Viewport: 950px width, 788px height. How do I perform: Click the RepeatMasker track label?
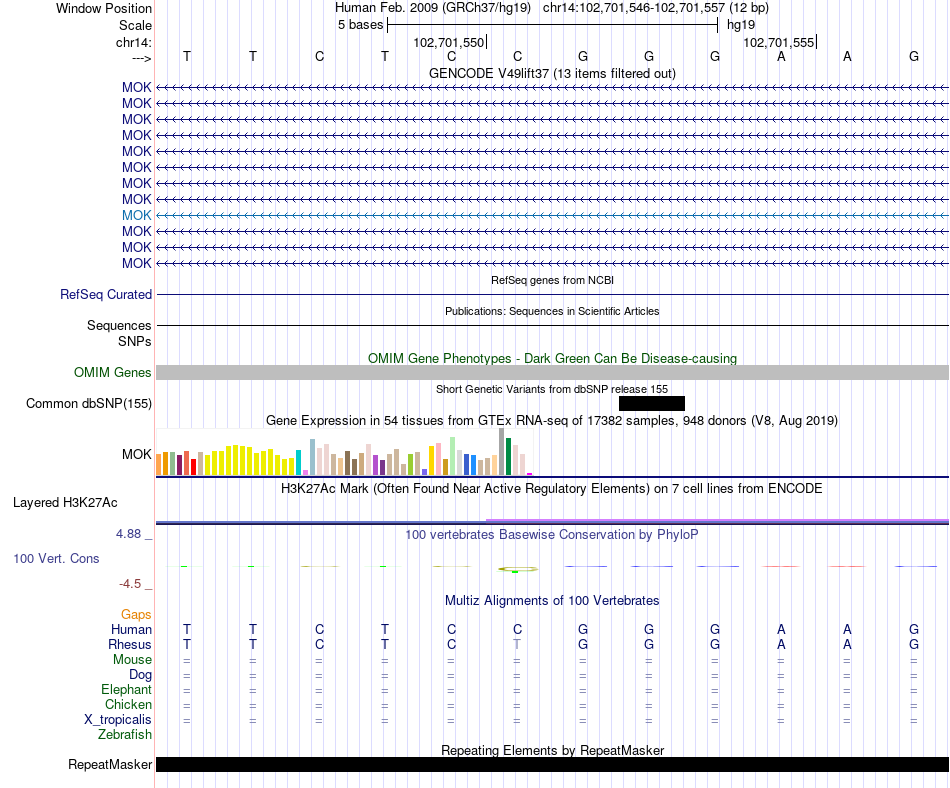(x=110, y=765)
